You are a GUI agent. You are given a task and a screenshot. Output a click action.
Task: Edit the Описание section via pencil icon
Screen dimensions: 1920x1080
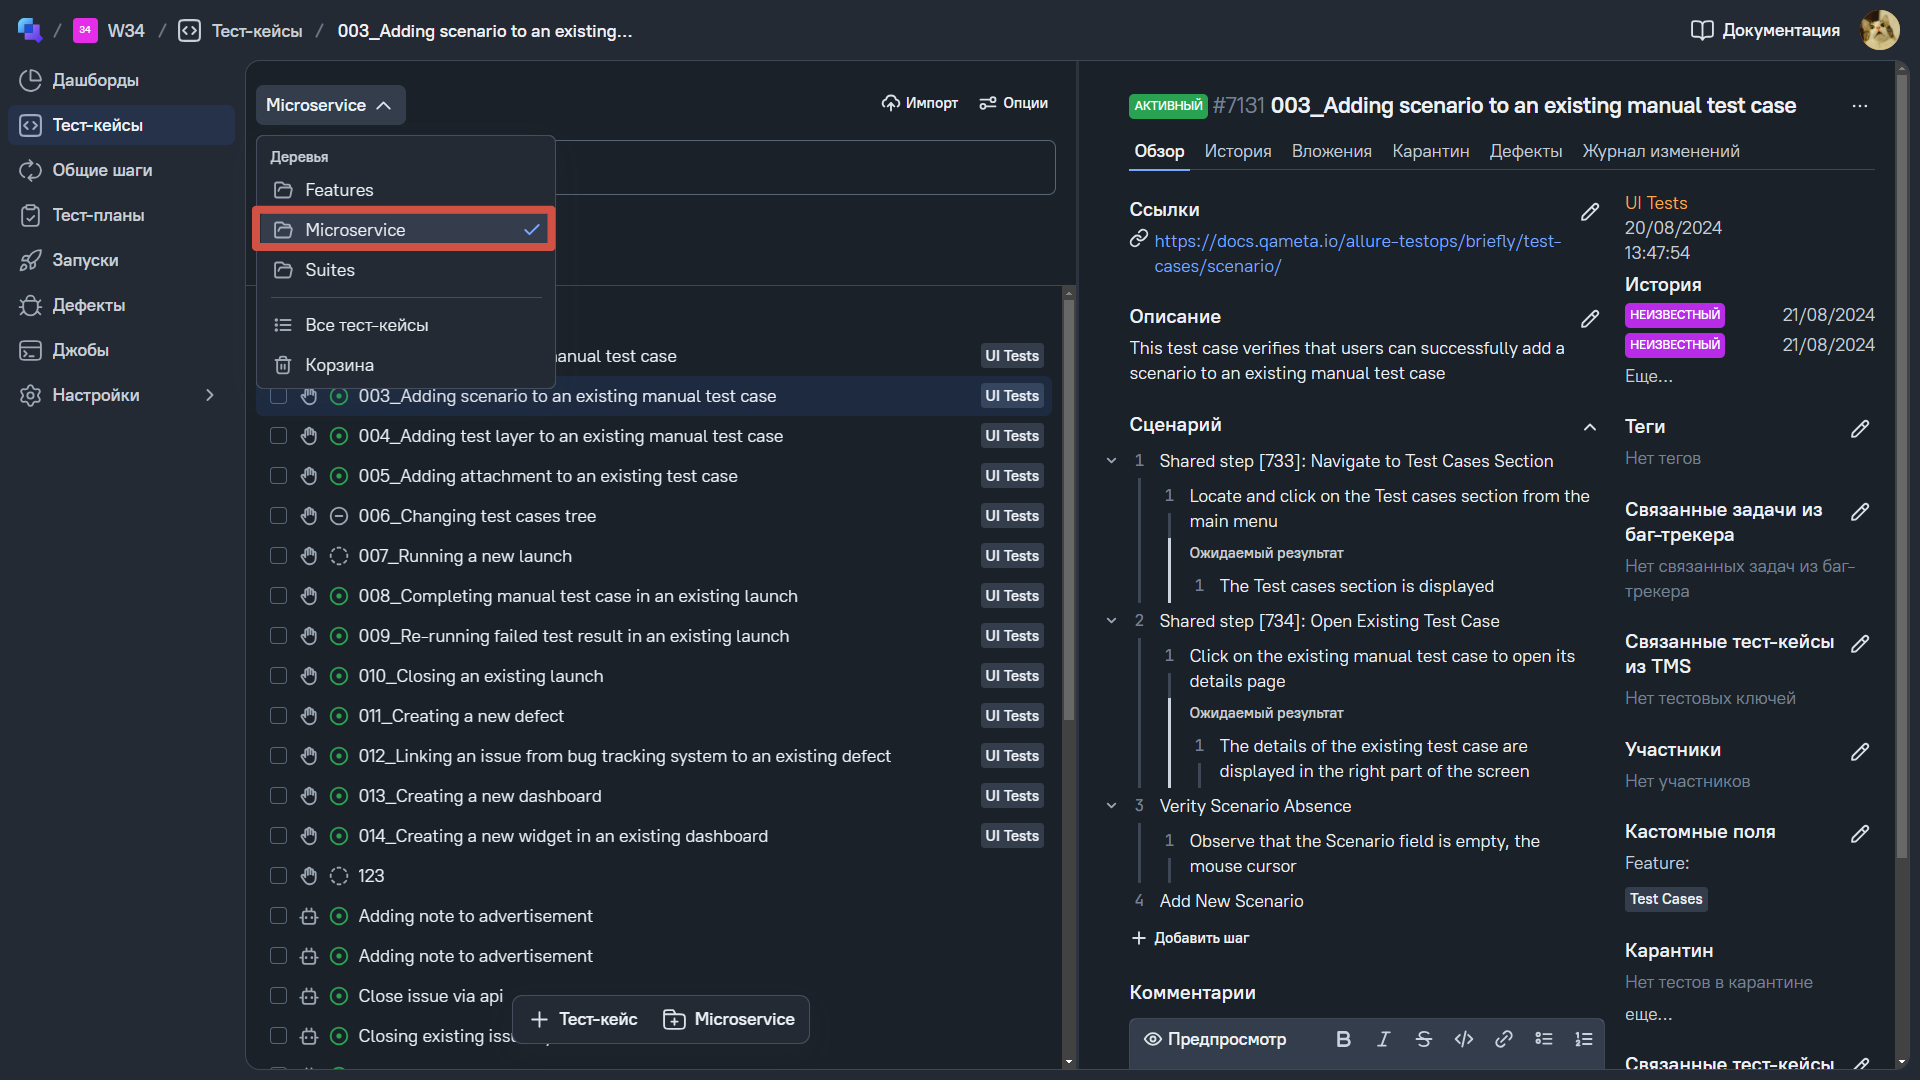[1589, 319]
